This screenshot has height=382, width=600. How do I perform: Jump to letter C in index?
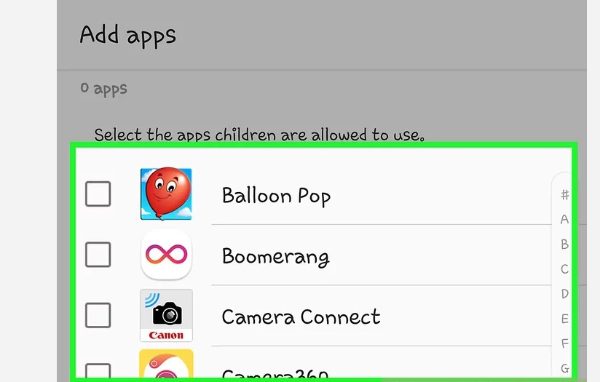(564, 269)
